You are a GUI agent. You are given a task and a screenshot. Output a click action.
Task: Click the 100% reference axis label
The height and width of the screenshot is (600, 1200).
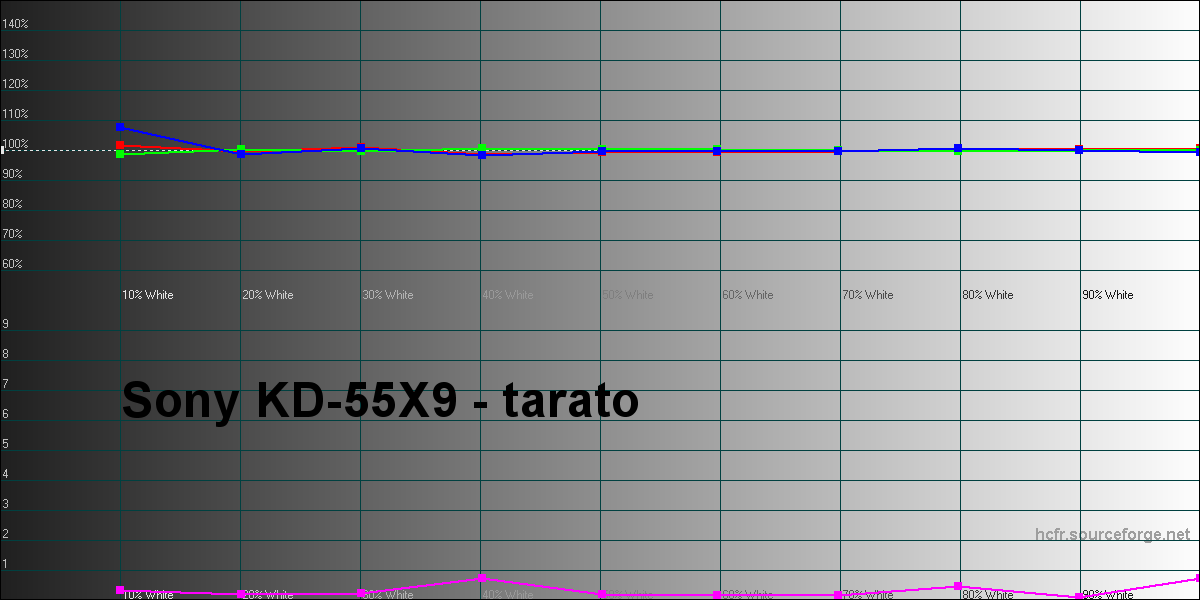click(15, 144)
